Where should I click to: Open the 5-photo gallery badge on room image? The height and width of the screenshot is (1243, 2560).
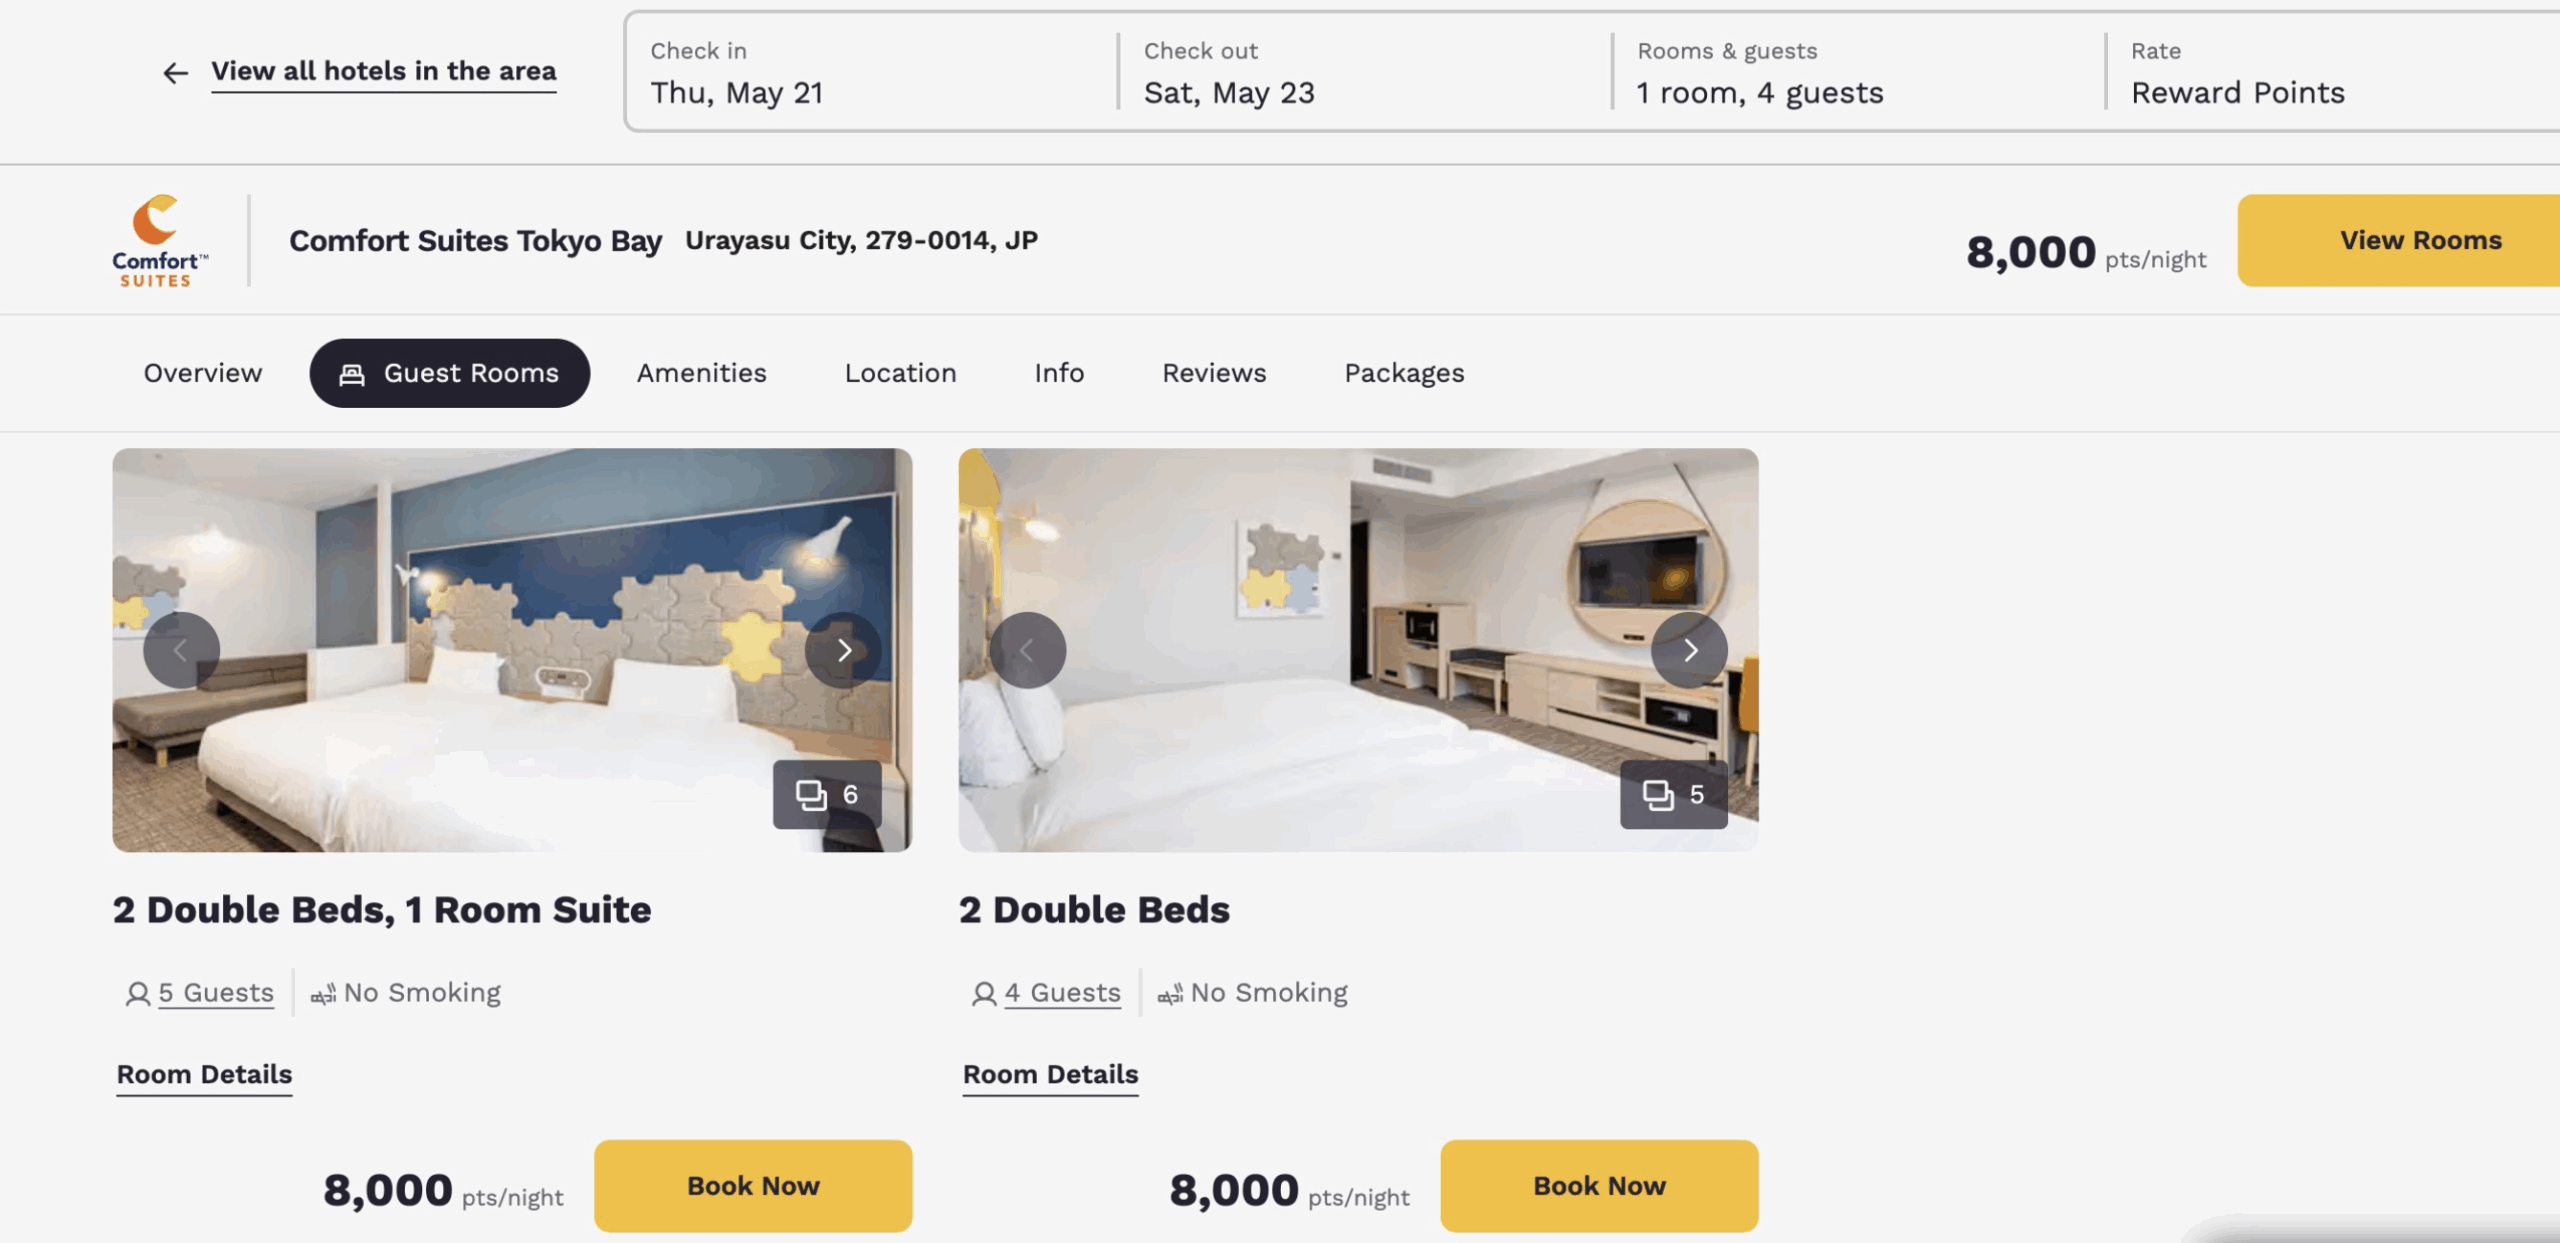point(1674,794)
